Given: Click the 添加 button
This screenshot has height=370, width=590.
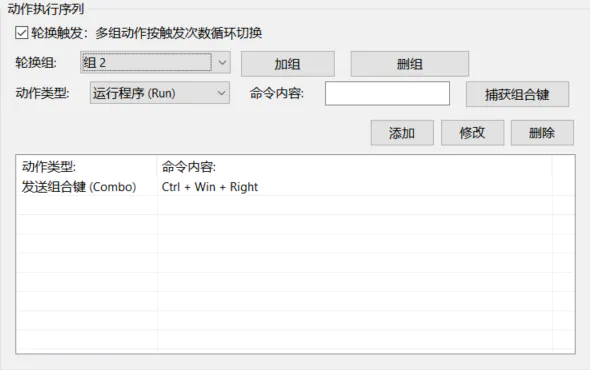Looking at the screenshot, I should tap(402, 133).
